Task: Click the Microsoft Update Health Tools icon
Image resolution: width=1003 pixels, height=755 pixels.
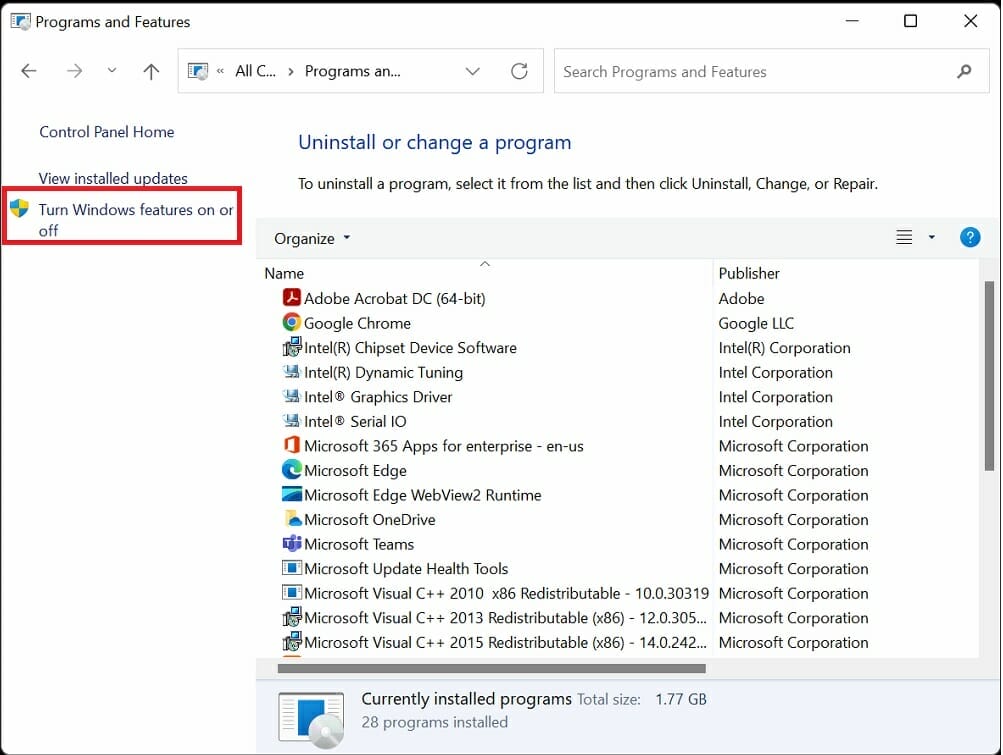Action: click(292, 568)
